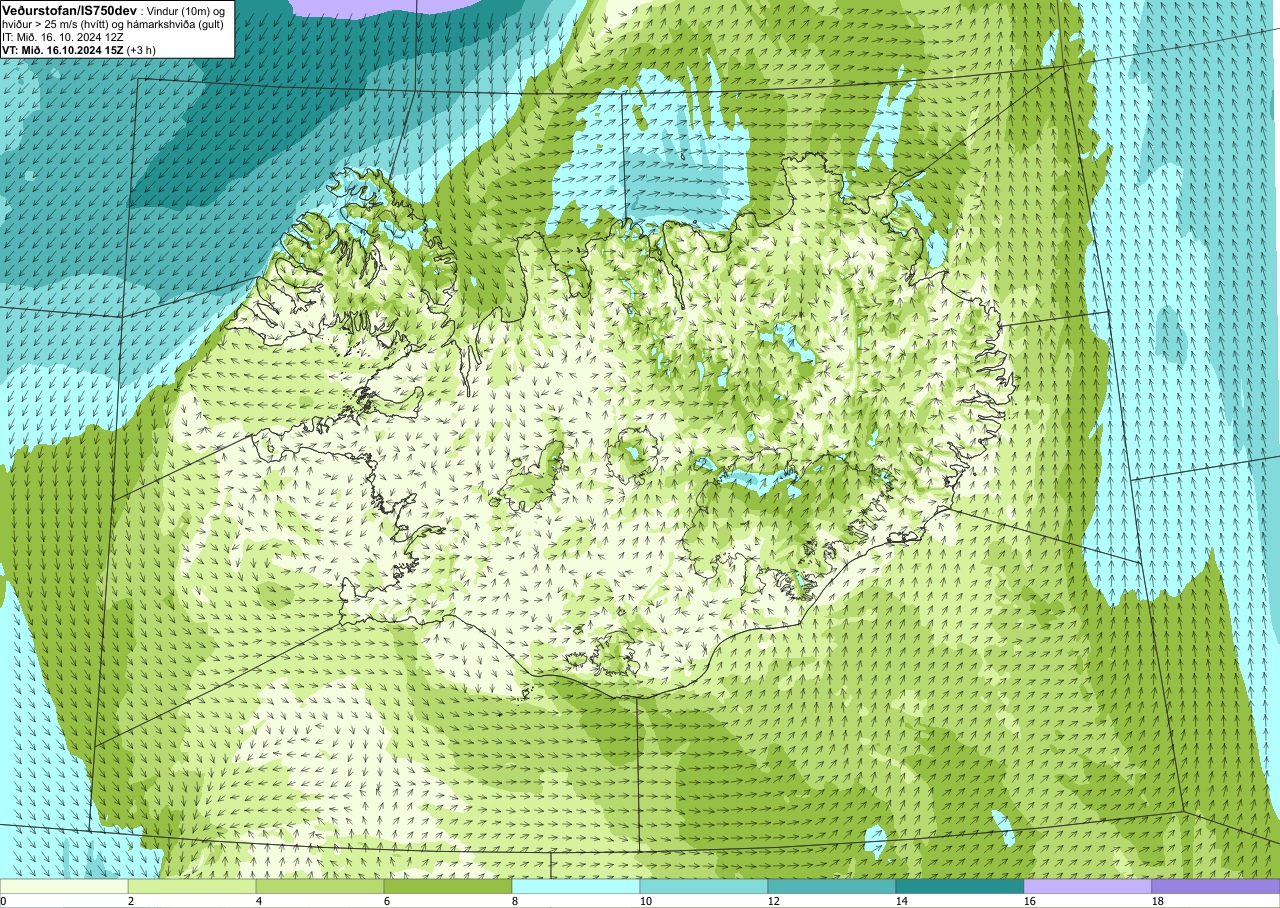The height and width of the screenshot is (908, 1280).
Task: Click the 4–6 m/s green legend swatch
Action: (x=320, y=886)
